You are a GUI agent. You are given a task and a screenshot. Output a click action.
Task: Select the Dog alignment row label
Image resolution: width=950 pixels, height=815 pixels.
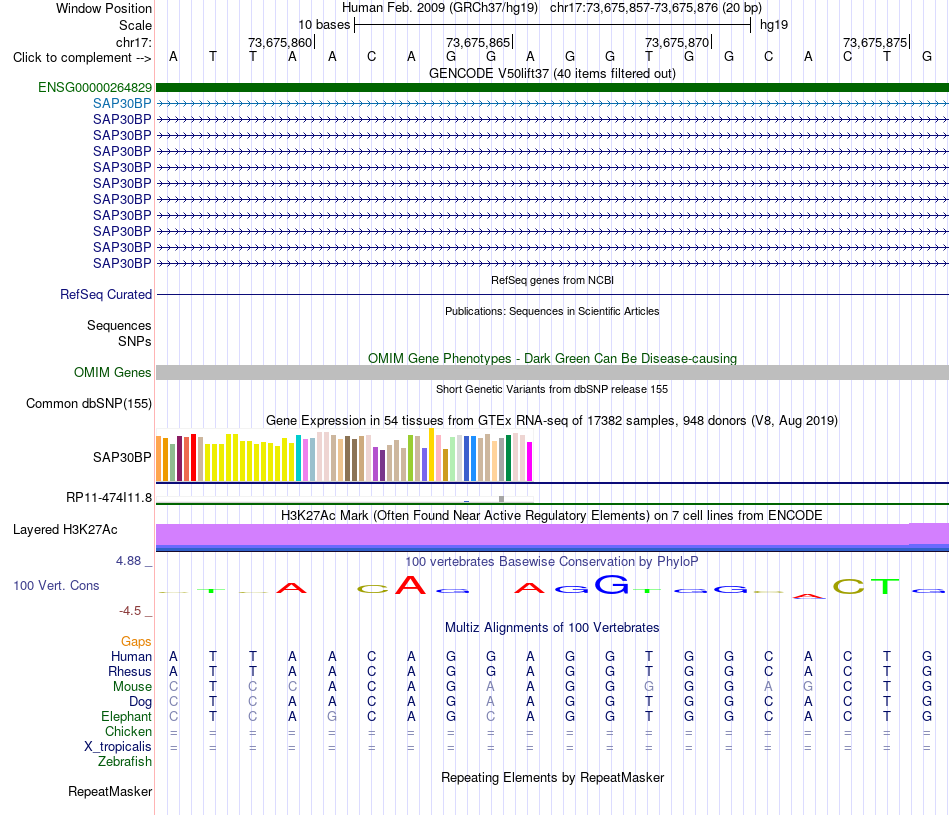(x=140, y=702)
